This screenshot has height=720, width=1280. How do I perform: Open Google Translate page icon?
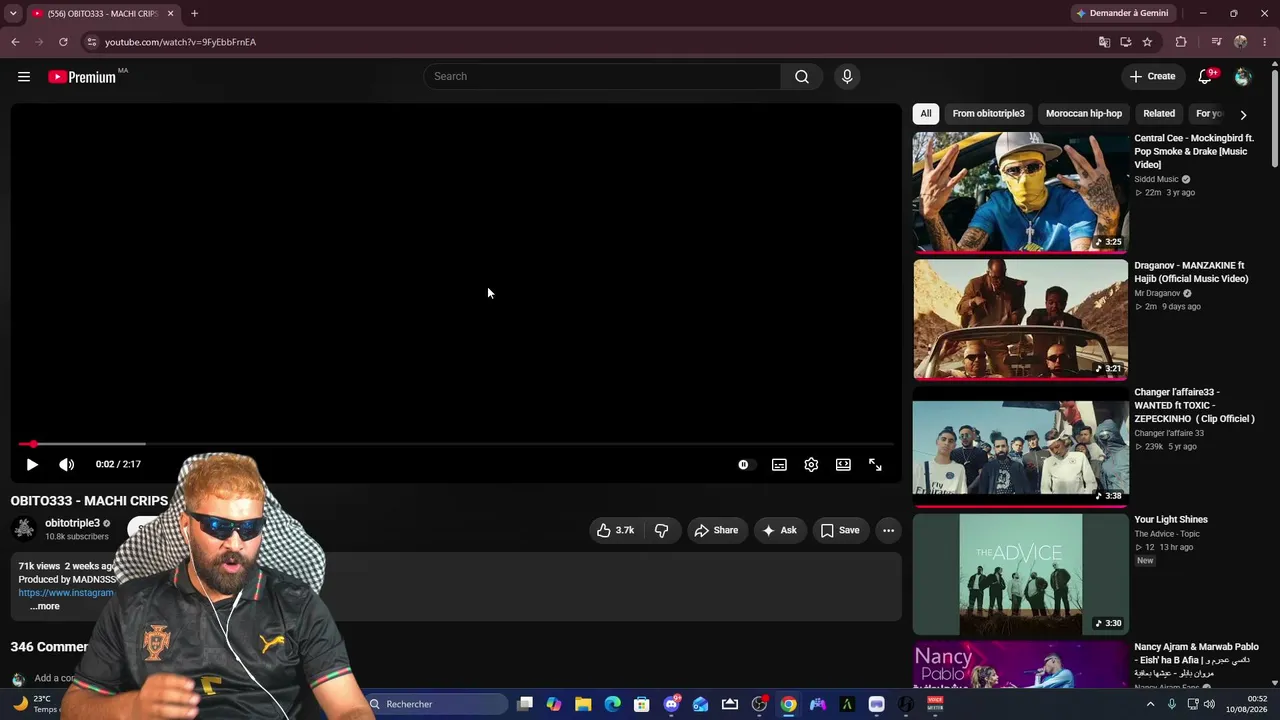point(1104,42)
